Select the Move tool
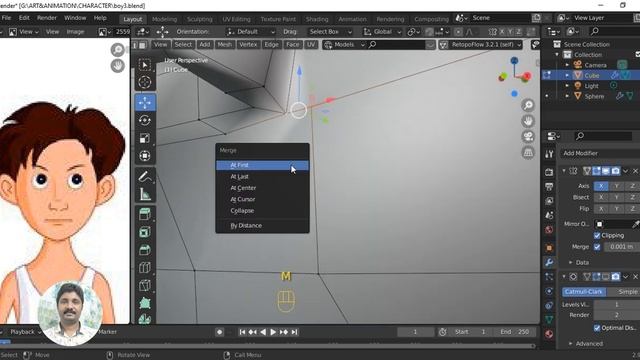 [x=145, y=102]
